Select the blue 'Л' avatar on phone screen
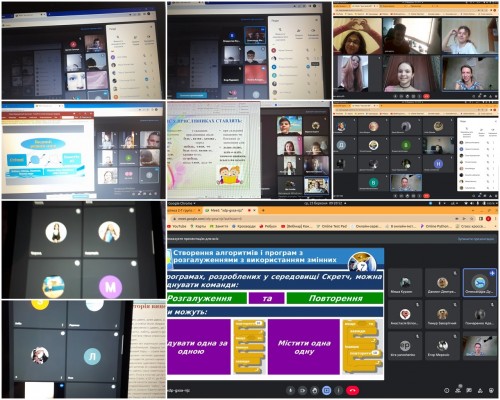The image size is (500, 400). 92,356
